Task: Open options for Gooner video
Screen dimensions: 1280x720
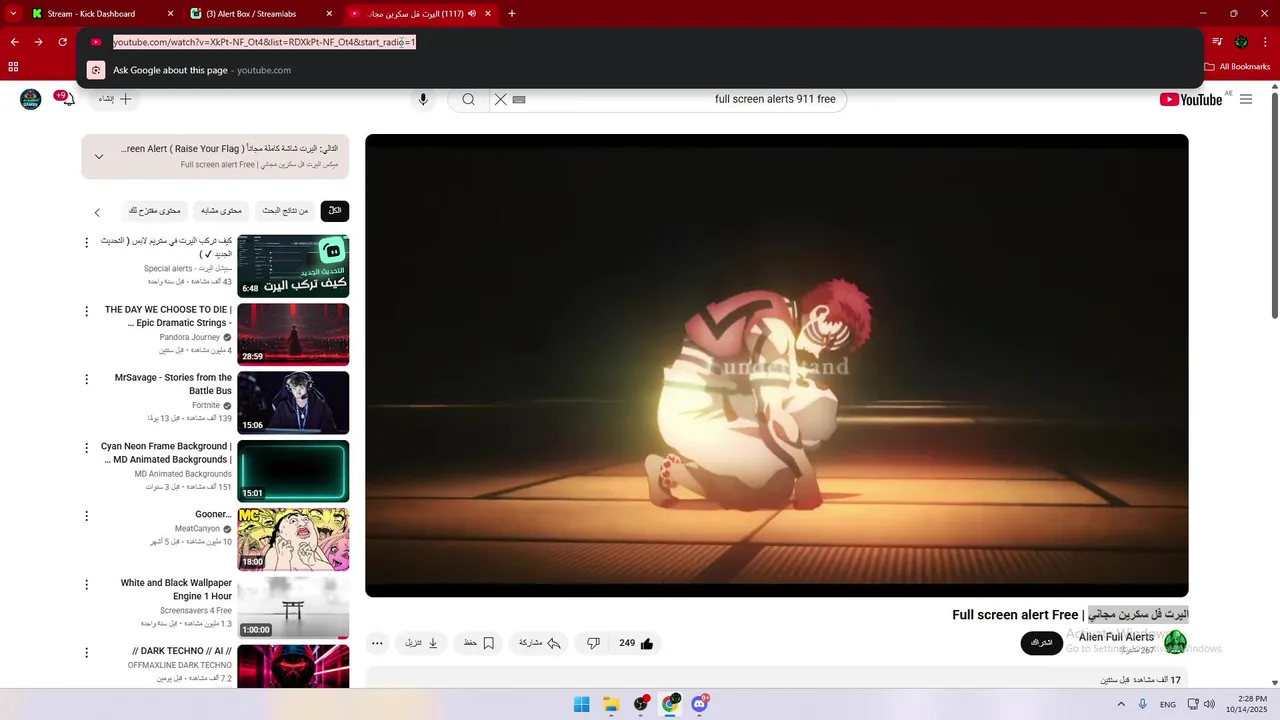Action: click(x=86, y=516)
